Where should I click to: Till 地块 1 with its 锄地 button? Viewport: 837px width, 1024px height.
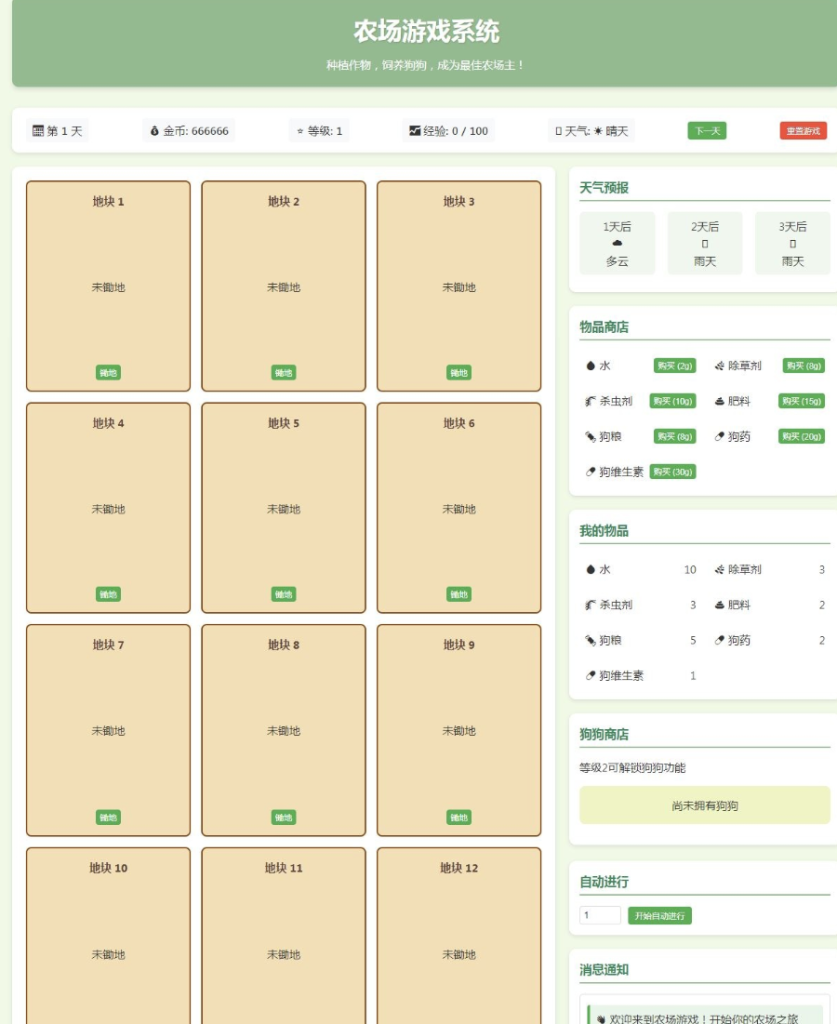107,372
